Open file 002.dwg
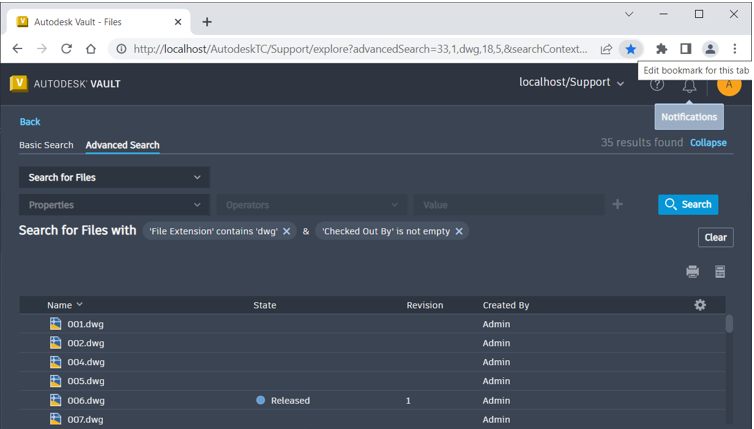 coord(86,343)
